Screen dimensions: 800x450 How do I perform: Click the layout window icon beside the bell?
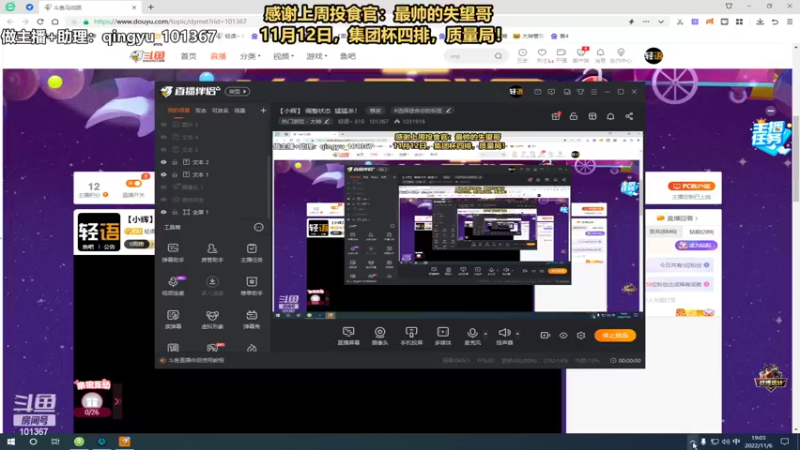(x=592, y=116)
